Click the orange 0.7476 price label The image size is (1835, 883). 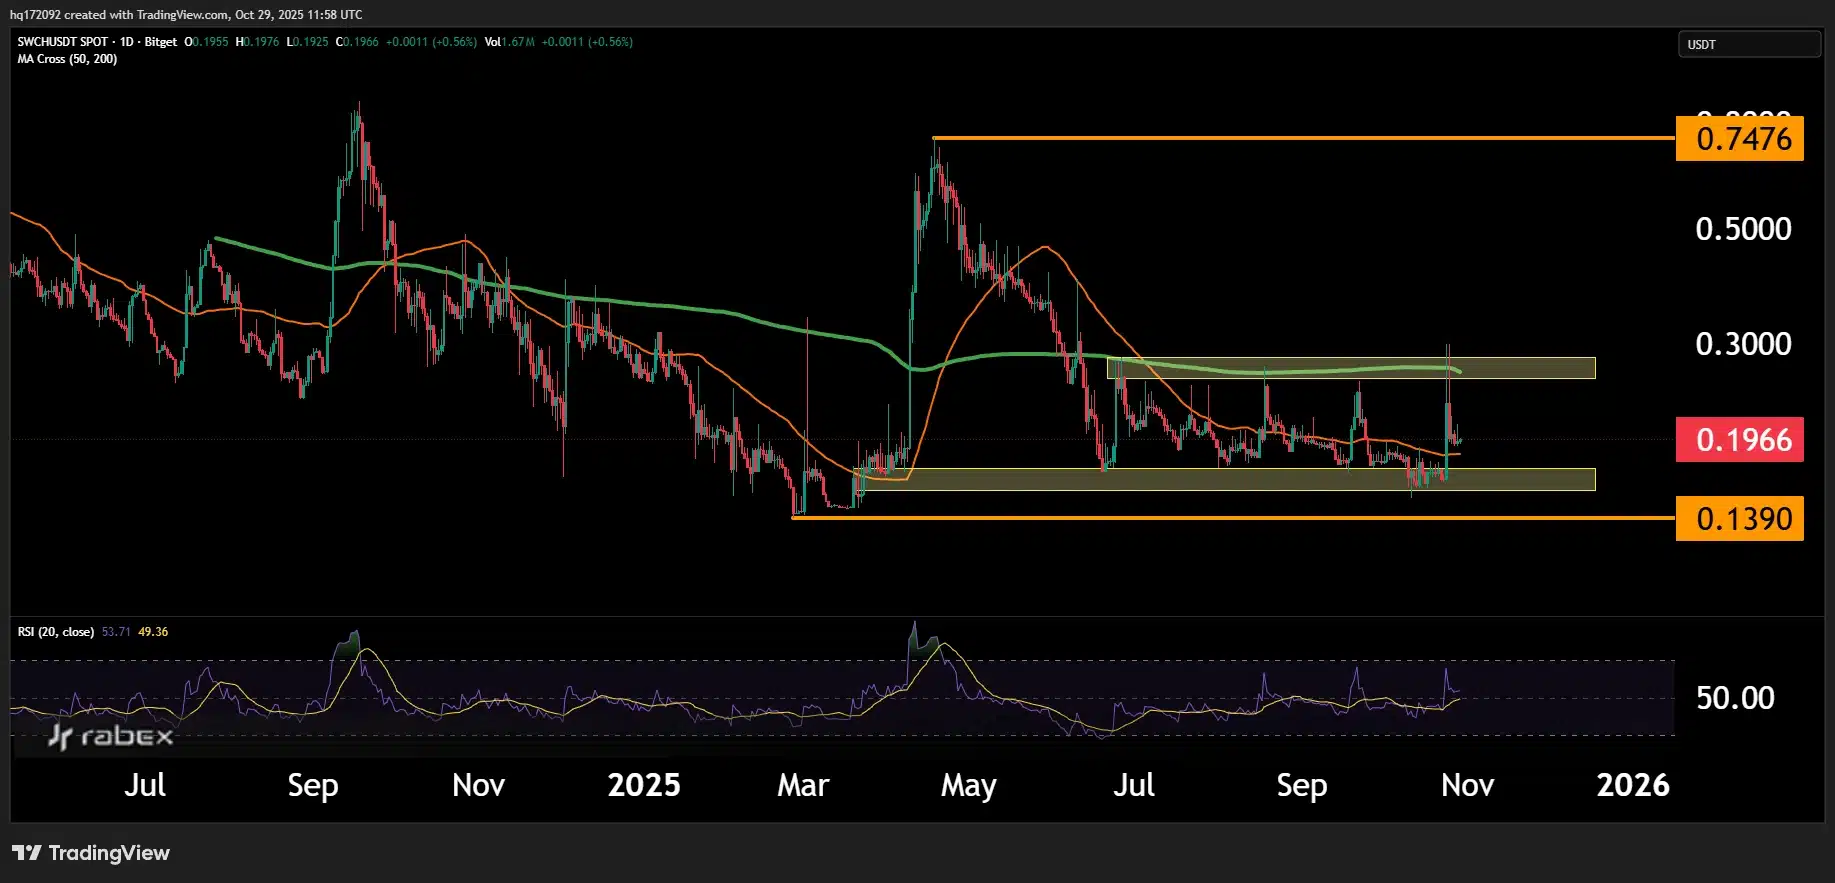pyautogui.click(x=1739, y=138)
